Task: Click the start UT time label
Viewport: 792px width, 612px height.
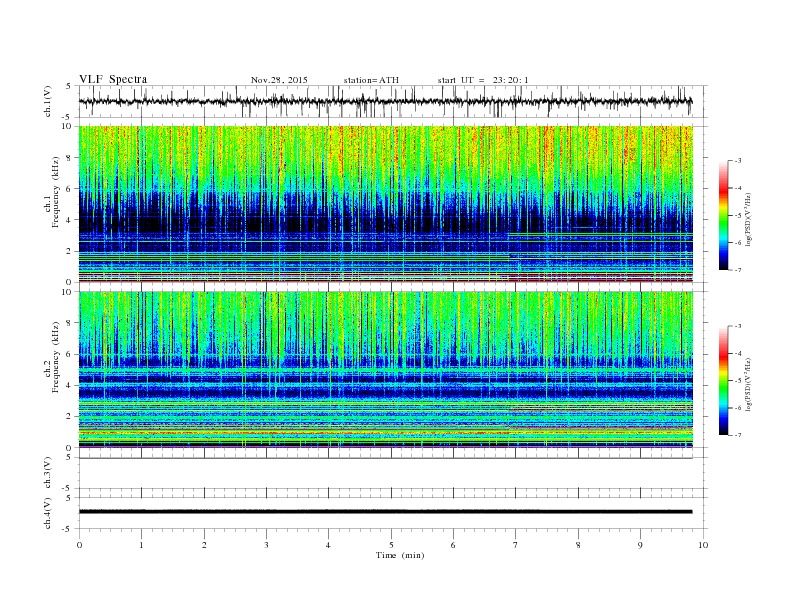Action: [x=483, y=80]
